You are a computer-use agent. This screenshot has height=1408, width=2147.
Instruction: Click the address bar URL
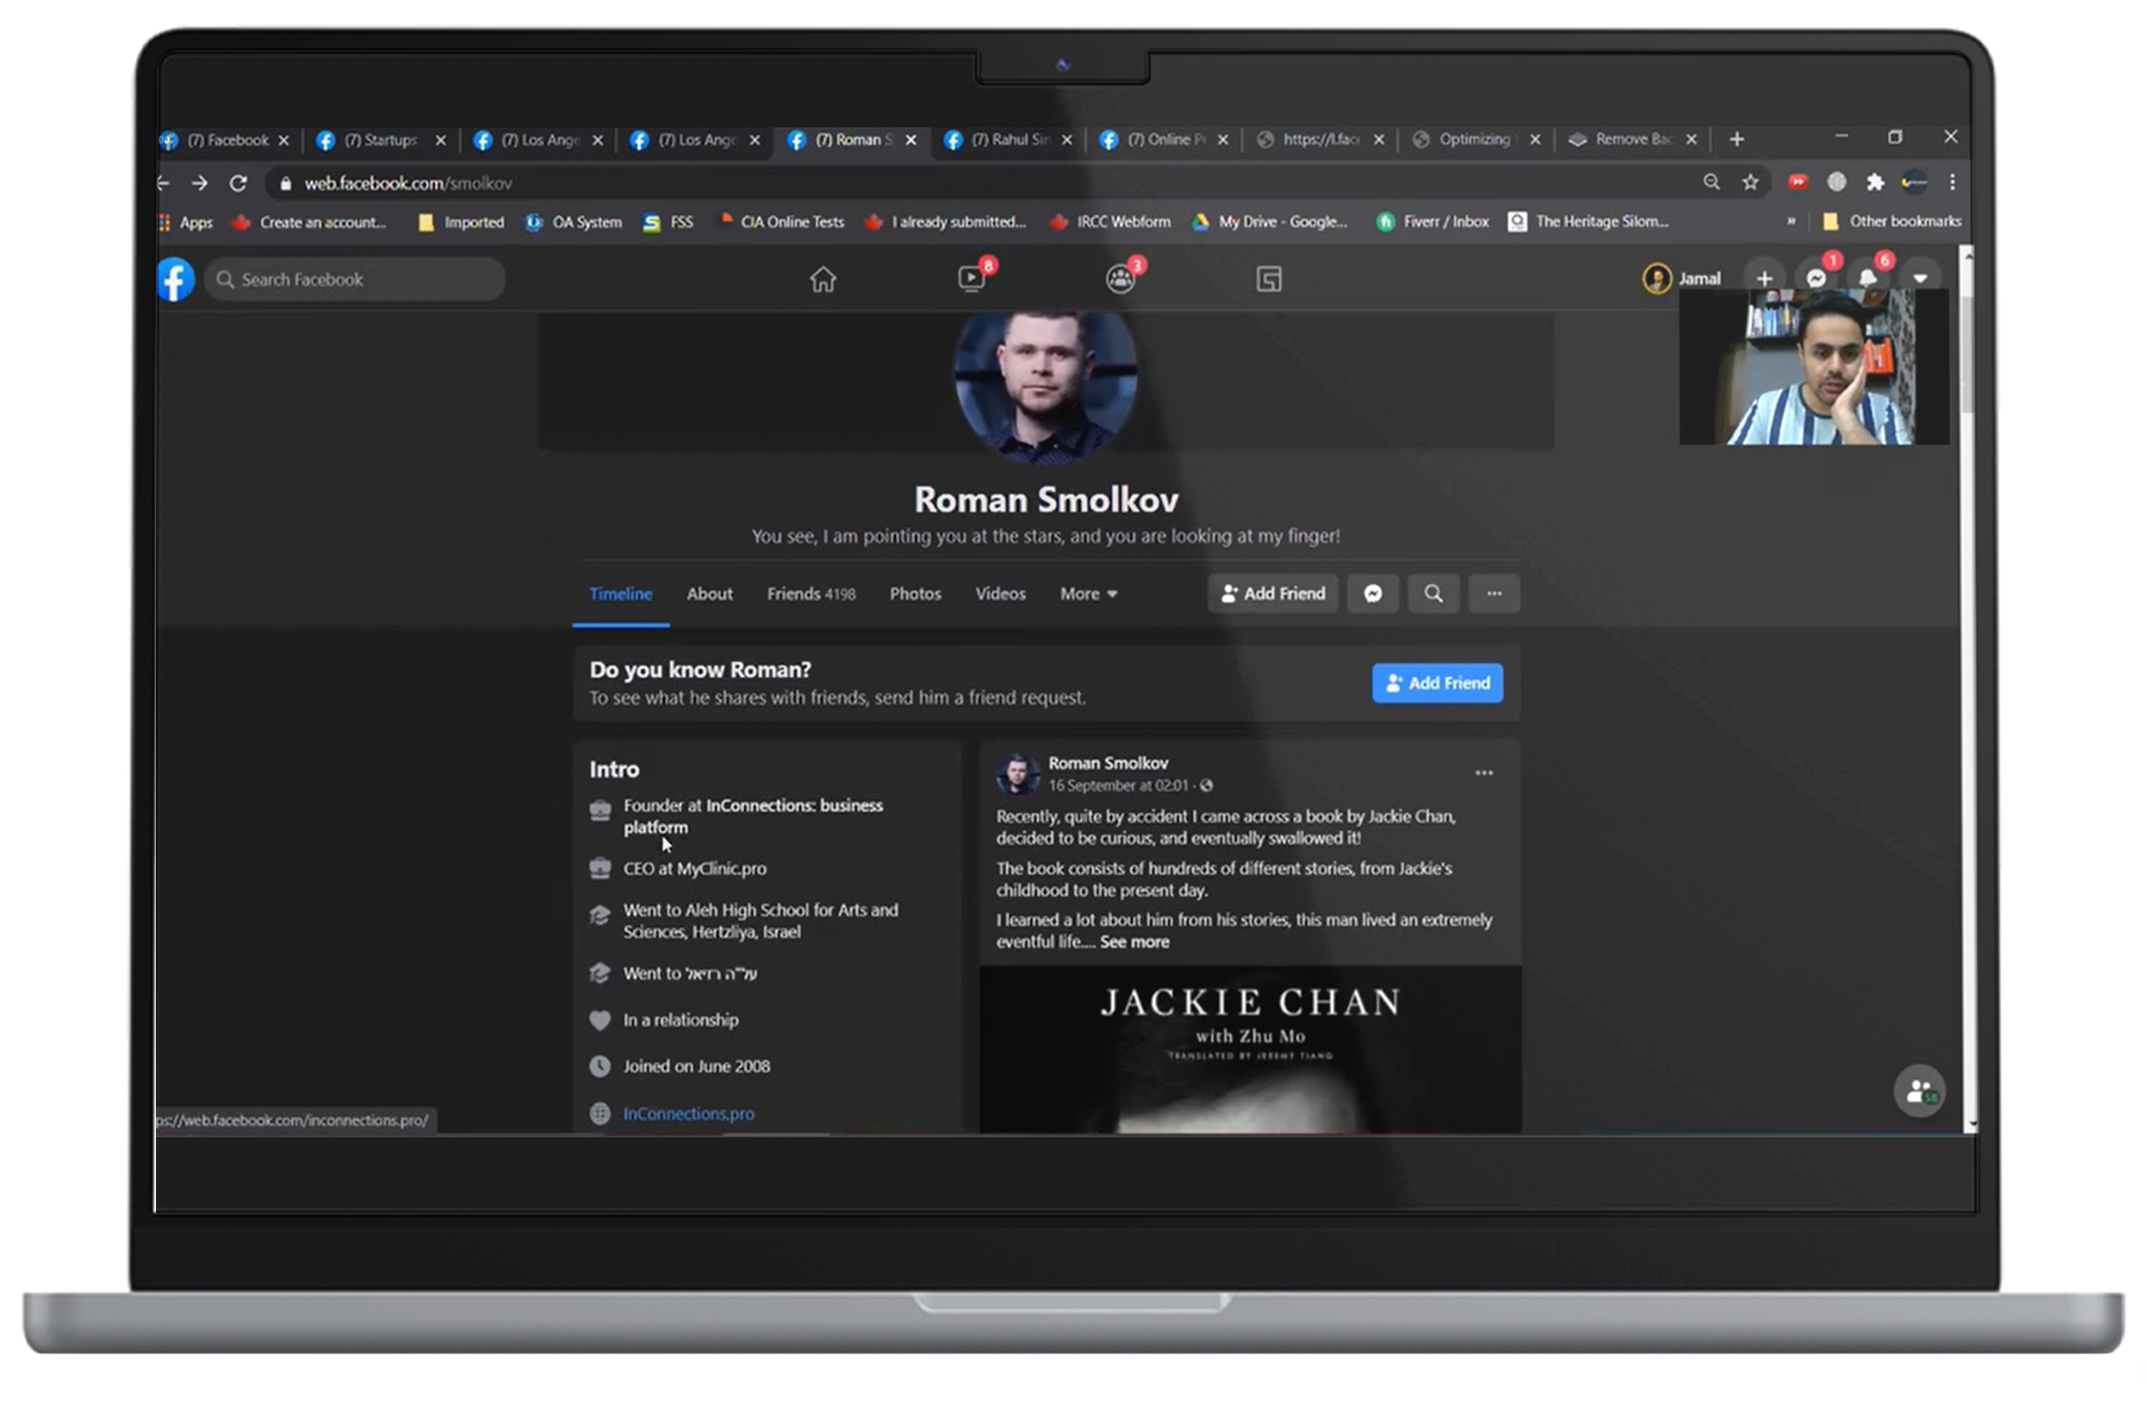pyautogui.click(x=408, y=183)
